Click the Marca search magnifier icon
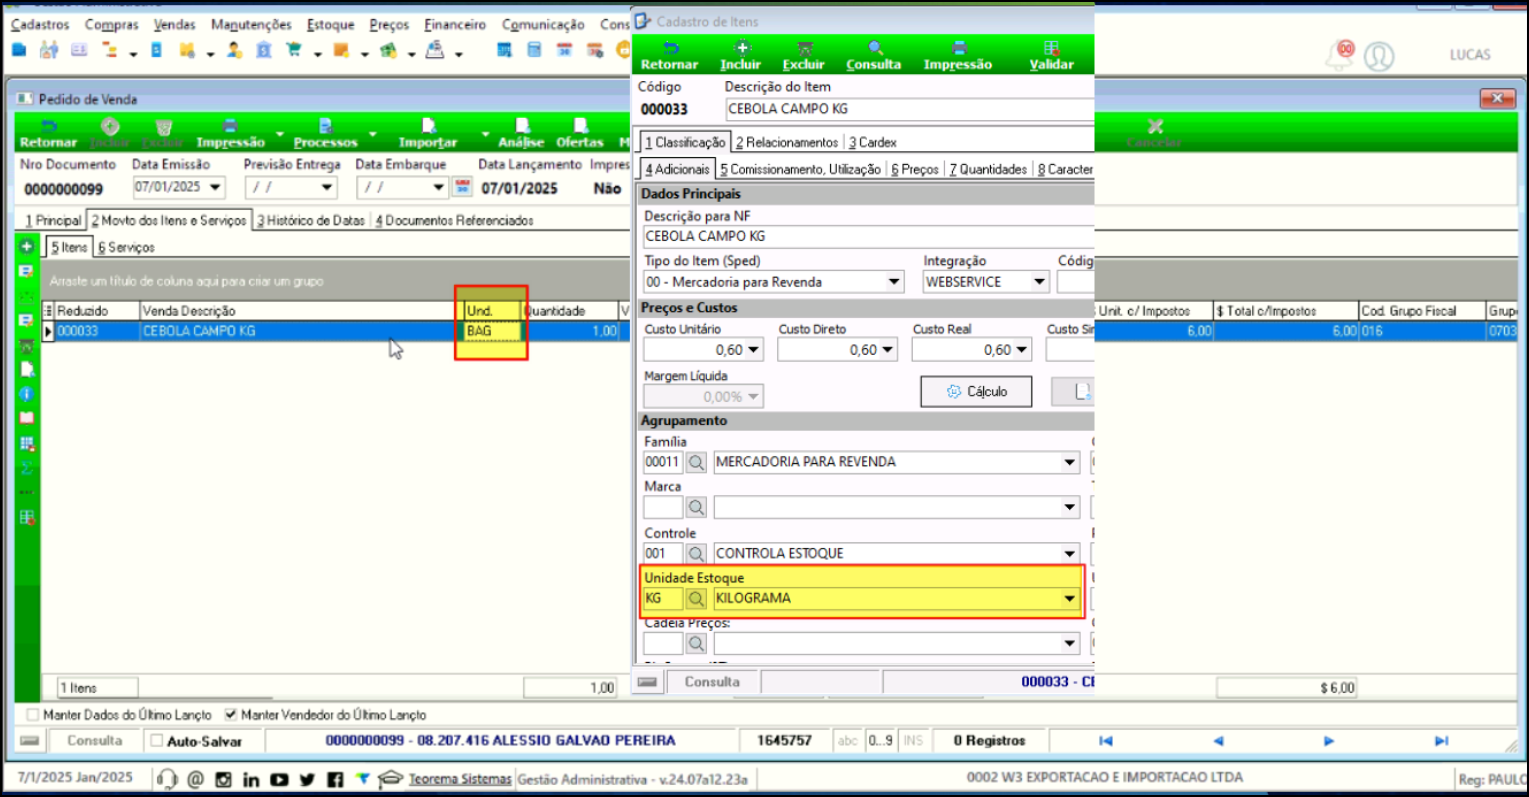This screenshot has width=1529, height=797. pyautogui.click(x=696, y=507)
